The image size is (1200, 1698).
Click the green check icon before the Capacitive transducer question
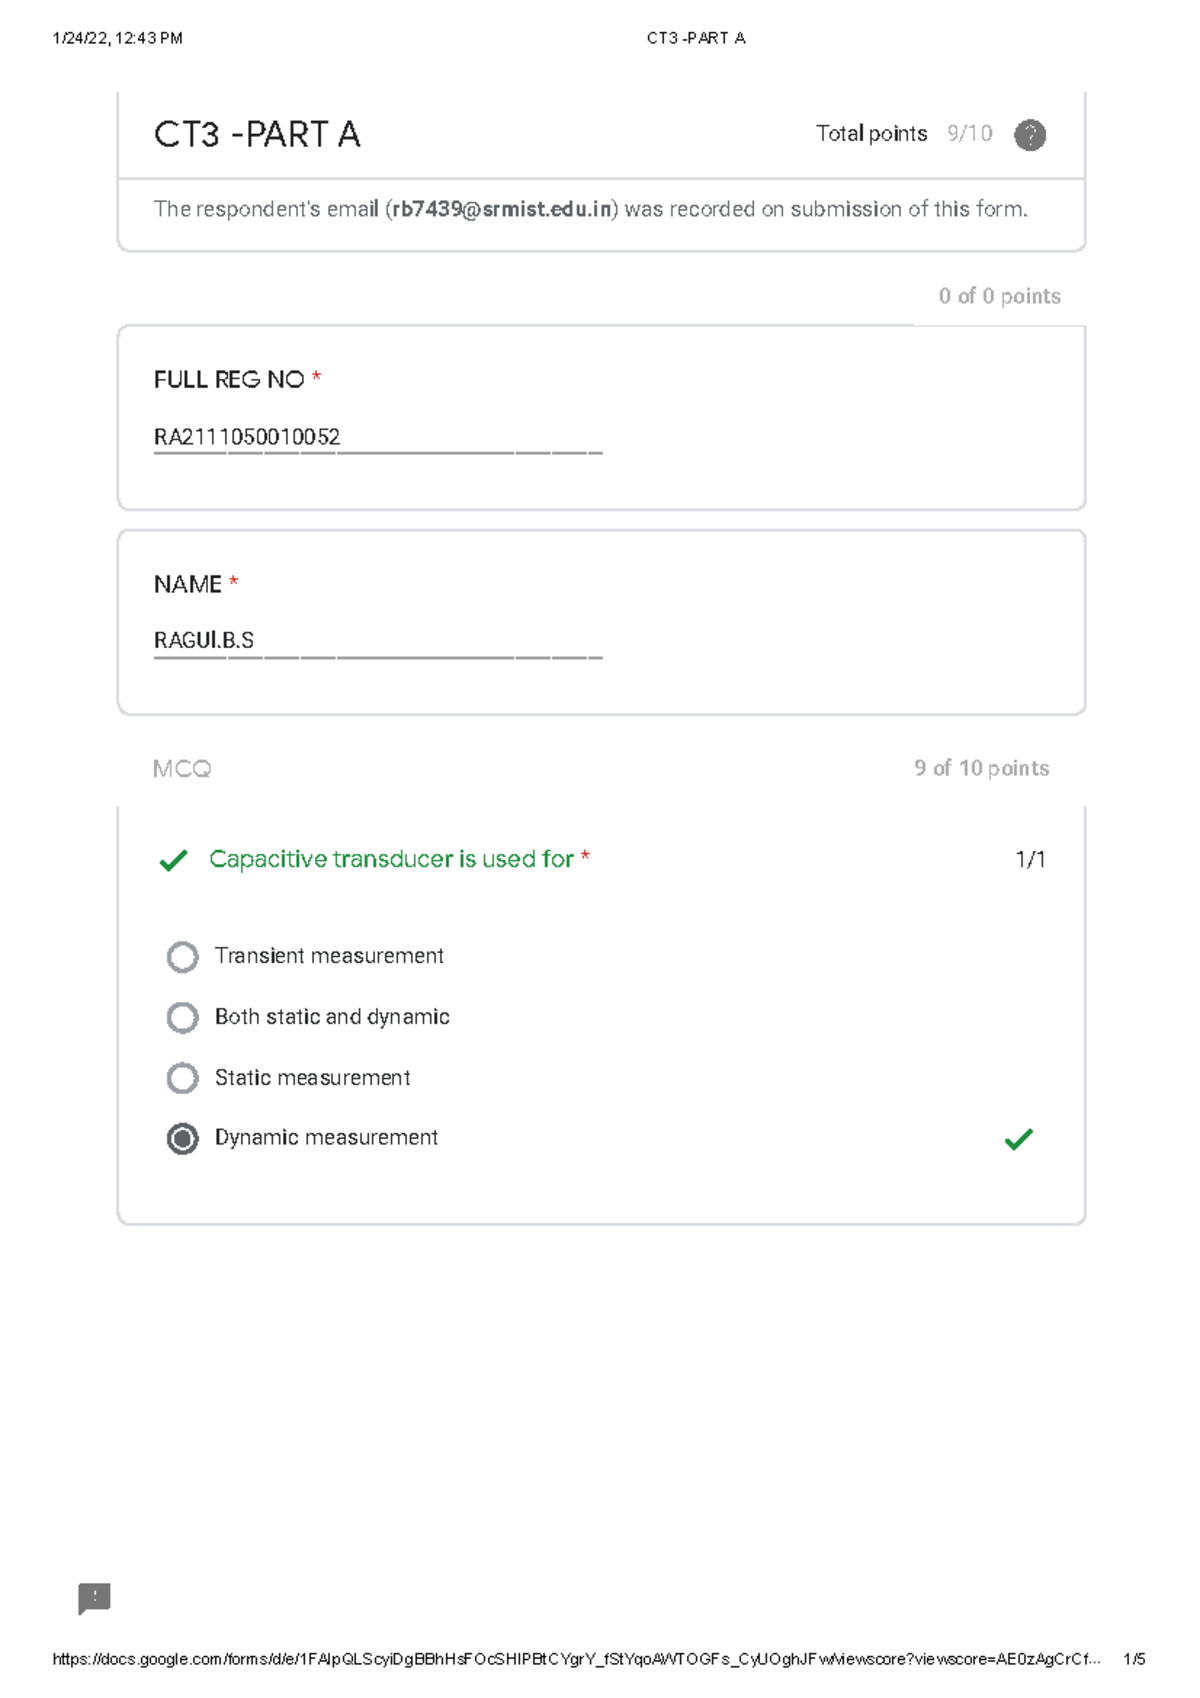(x=173, y=860)
